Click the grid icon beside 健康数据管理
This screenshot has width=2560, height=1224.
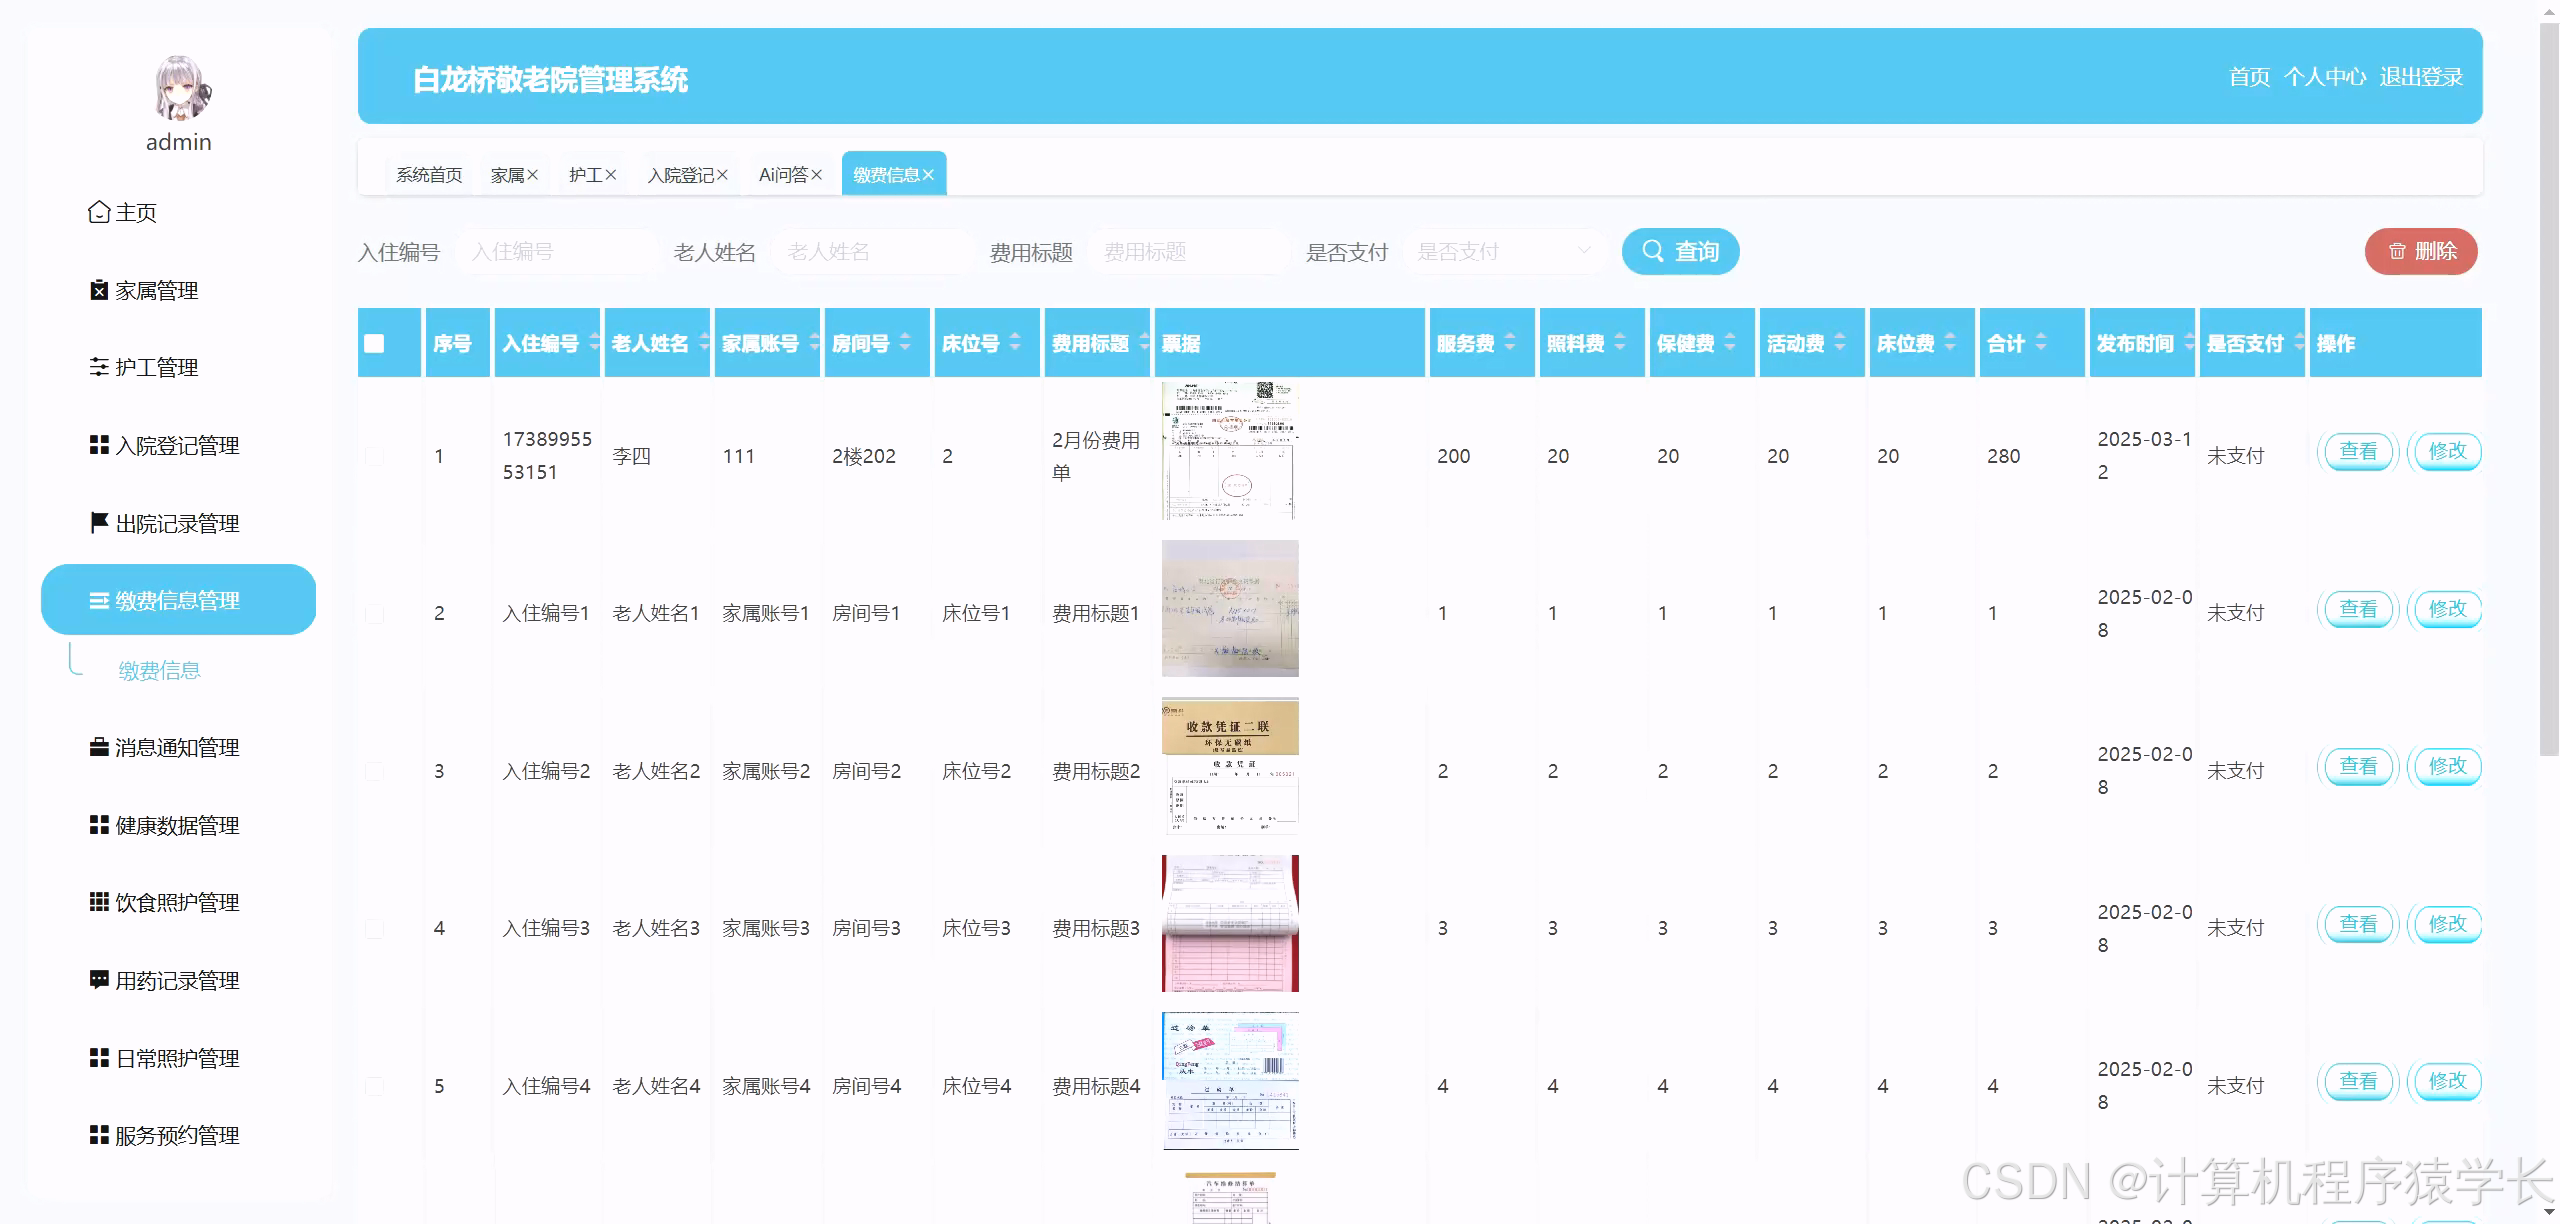[99, 825]
